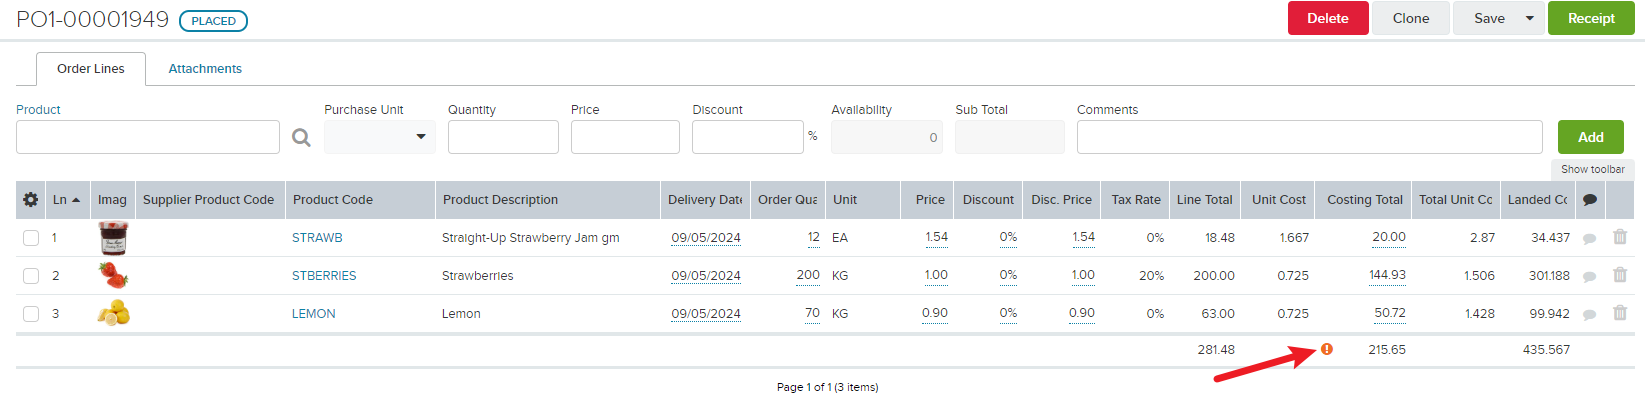Viewport: 1645px width, 393px height.
Task: Open the strawberry jam product thumbnail
Action: (113, 238)
